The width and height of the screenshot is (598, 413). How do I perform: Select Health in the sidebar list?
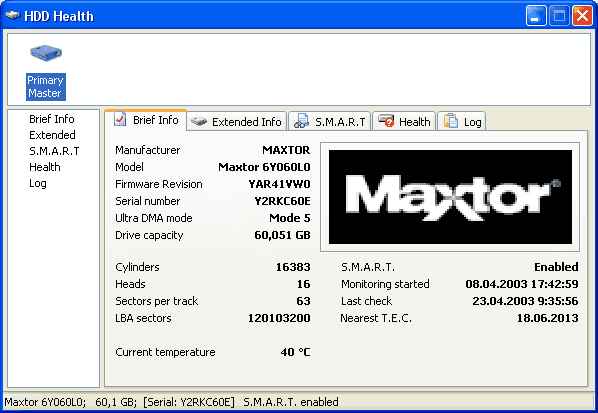(45, 167)
